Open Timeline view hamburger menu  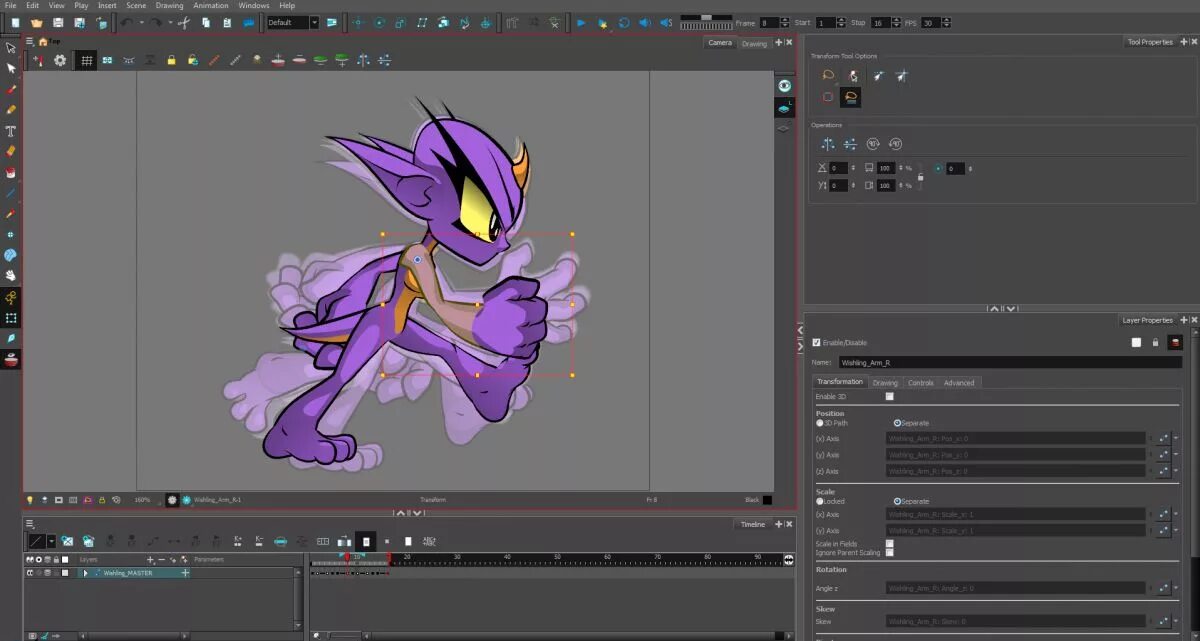[29, 523]
